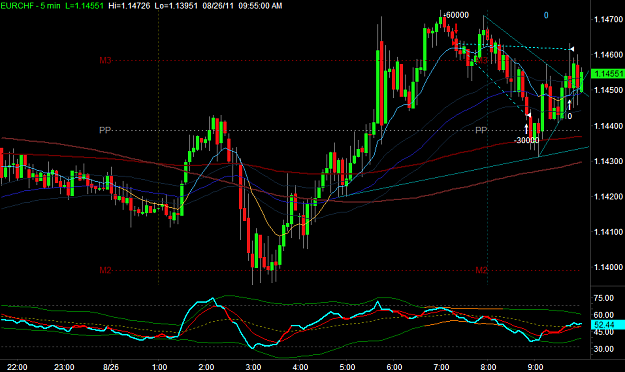Click the 23:00 time axis label
Viewport: 625px width, 372px height.
click(x=65, y=367)
